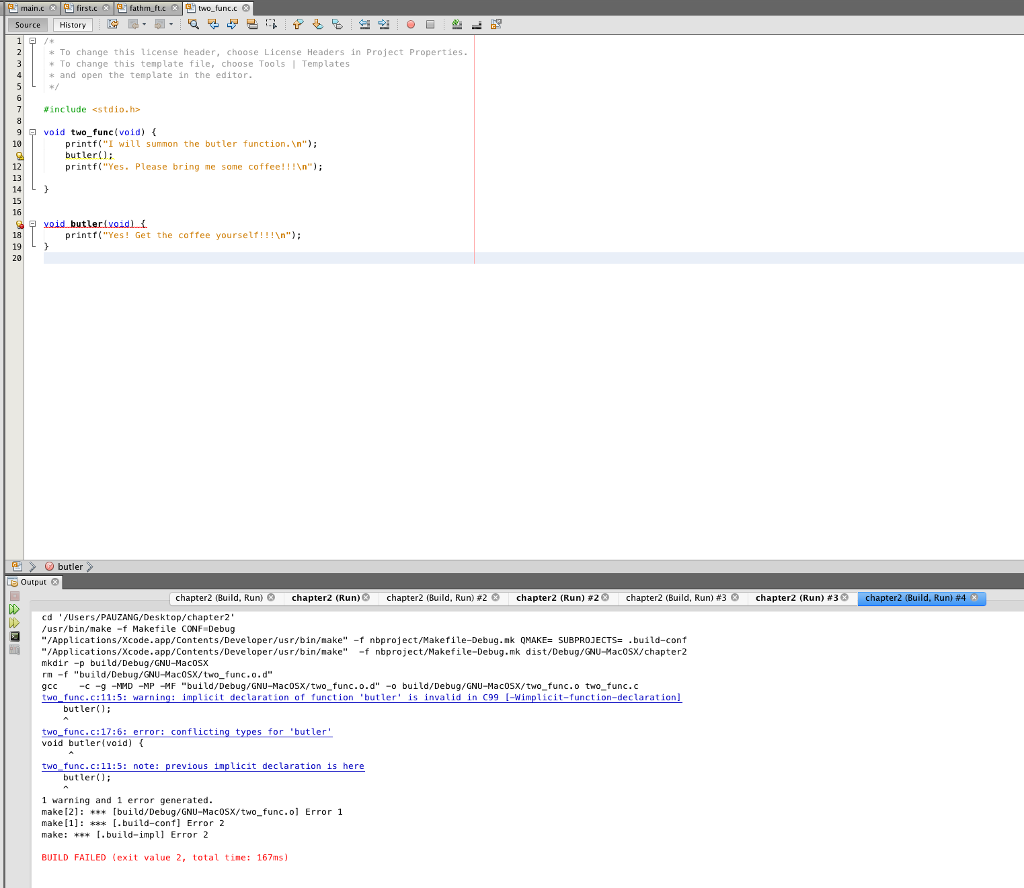Collapse the license comment fold on line 1
Image resolution: width=1024 pixels, height=888 pixels.
click(x=33, y=40)
